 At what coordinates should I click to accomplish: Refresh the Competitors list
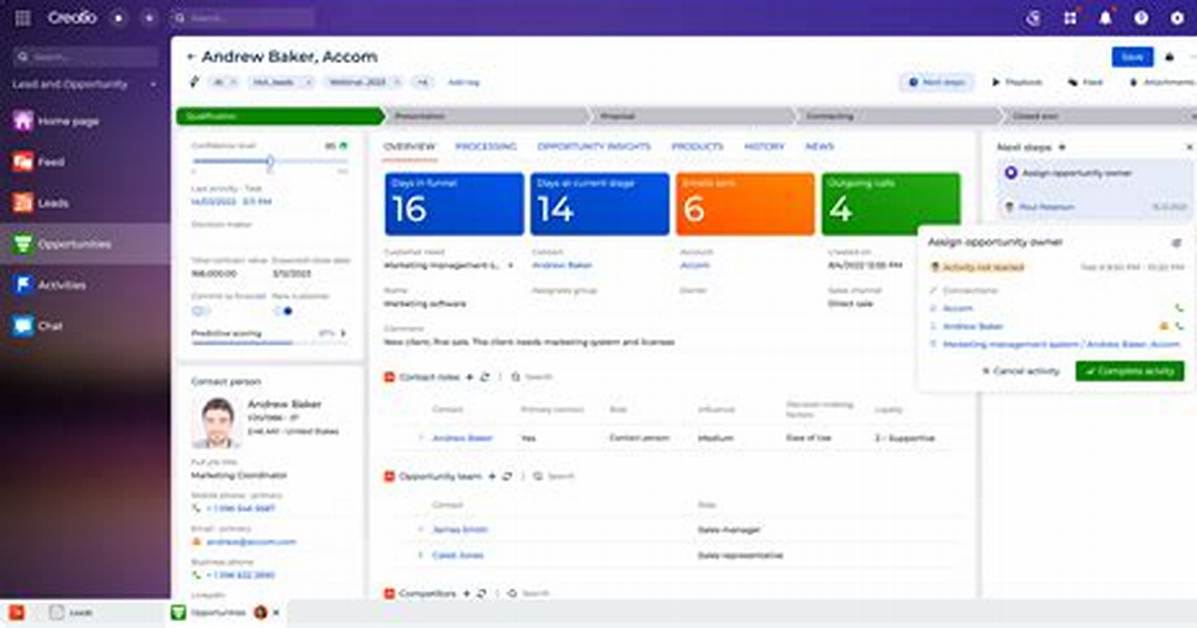tap(482, 593)
